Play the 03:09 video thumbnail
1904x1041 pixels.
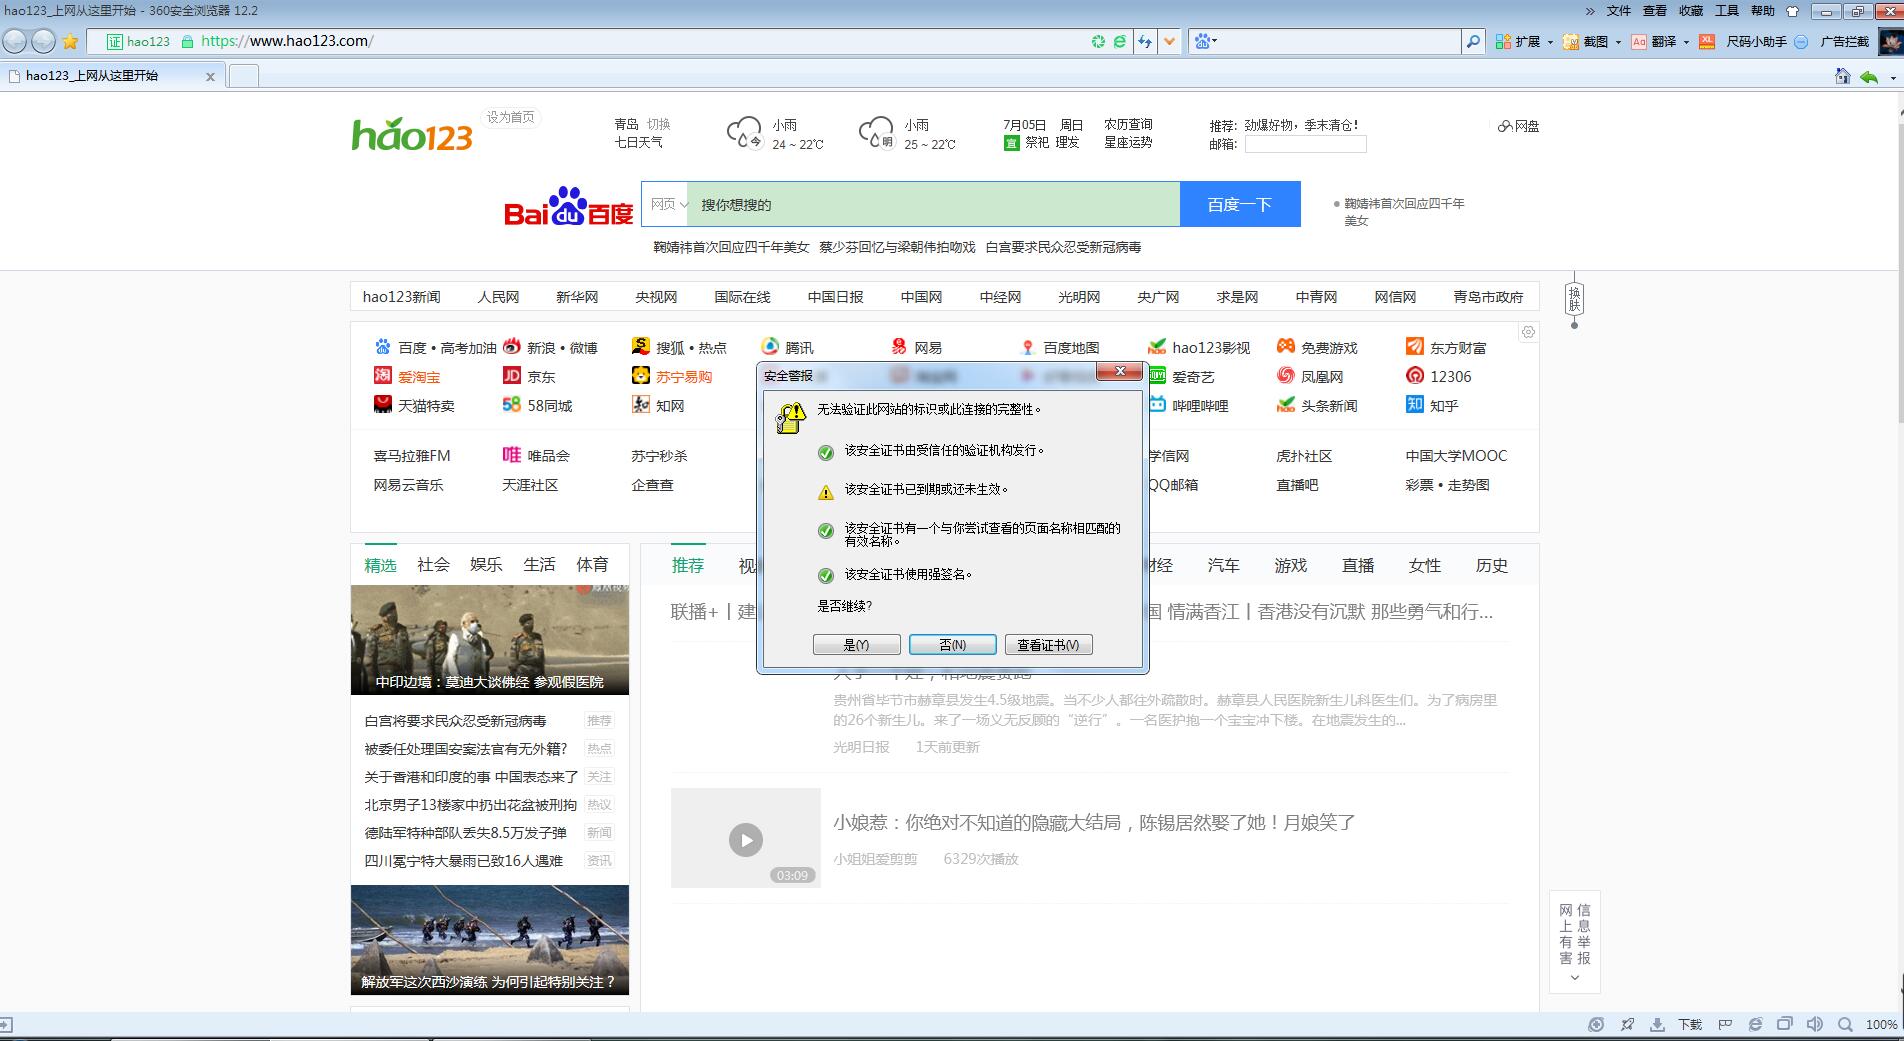746,838
